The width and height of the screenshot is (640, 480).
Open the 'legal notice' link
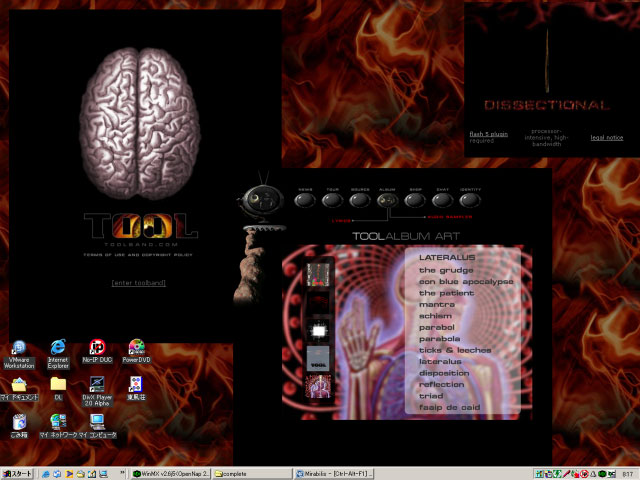point(606,137)
